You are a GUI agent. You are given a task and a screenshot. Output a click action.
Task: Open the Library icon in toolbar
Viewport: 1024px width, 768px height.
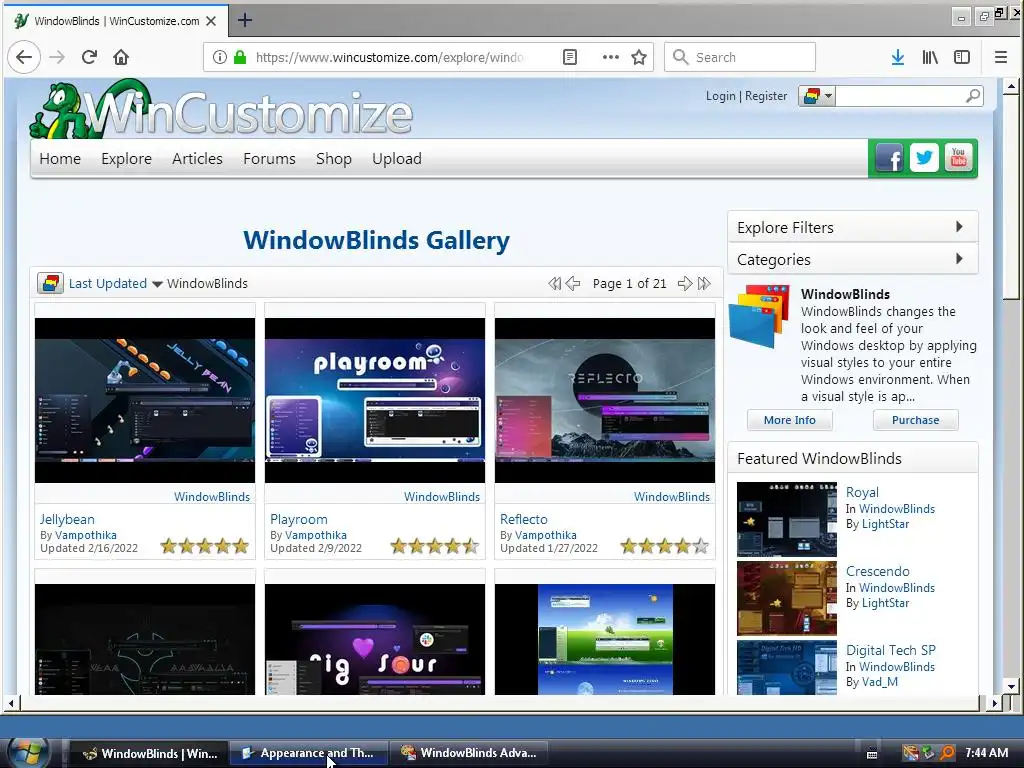930,57
